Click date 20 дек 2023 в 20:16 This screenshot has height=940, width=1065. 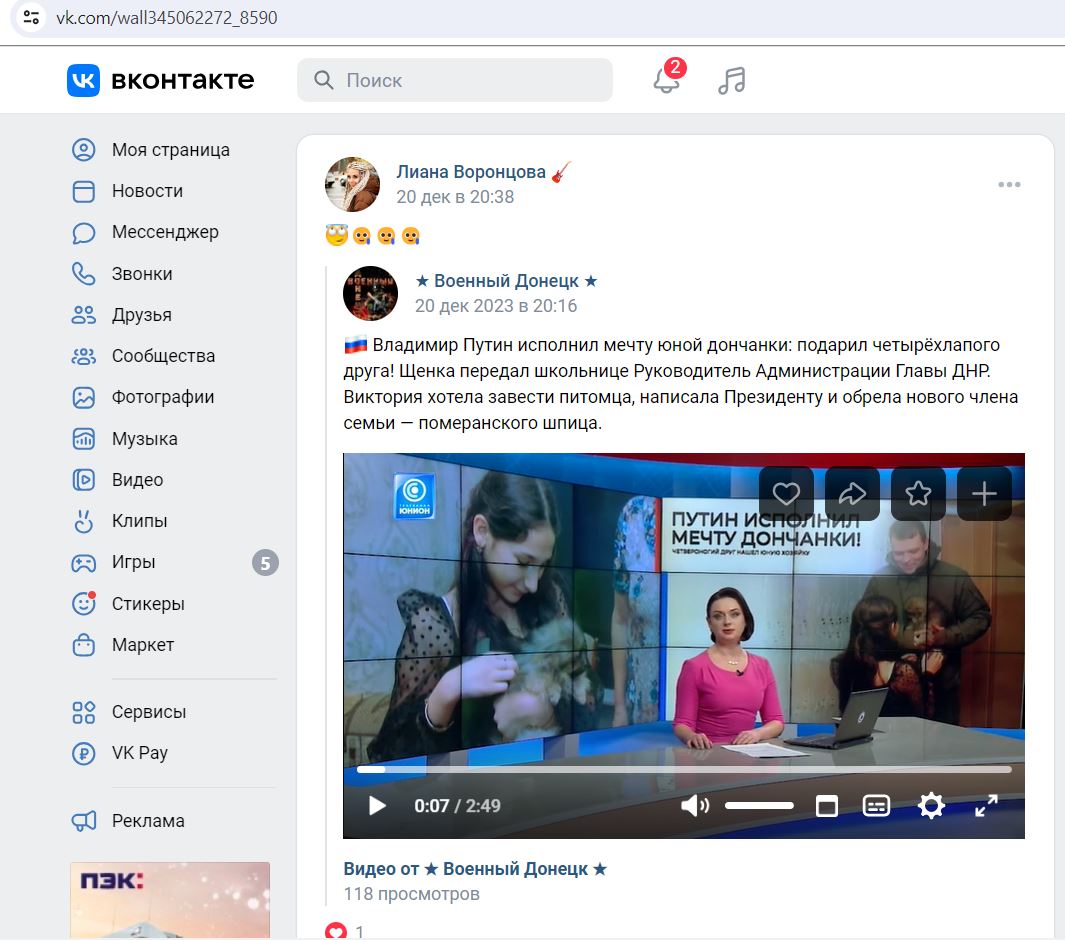tap(496, 306)
